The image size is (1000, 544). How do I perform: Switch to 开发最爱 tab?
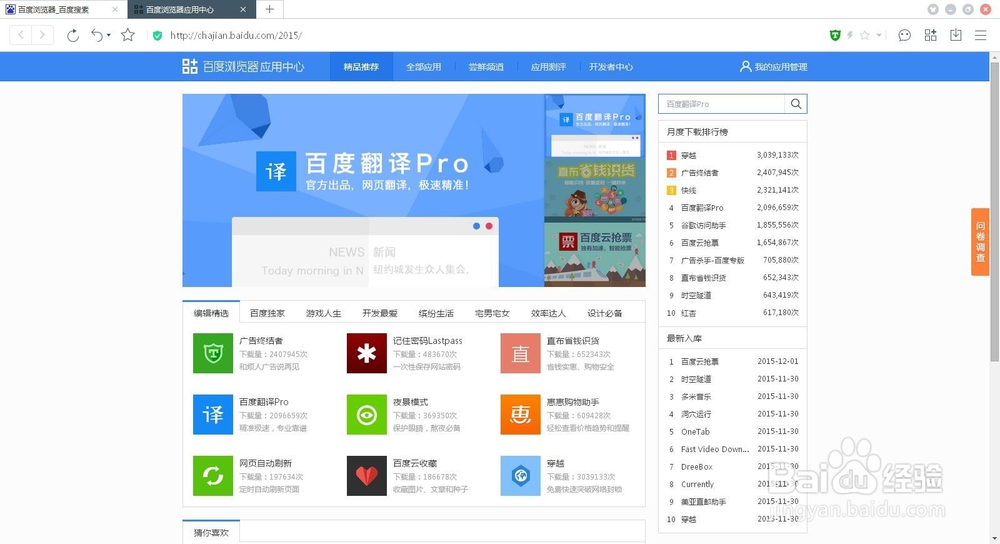point(379,312)
